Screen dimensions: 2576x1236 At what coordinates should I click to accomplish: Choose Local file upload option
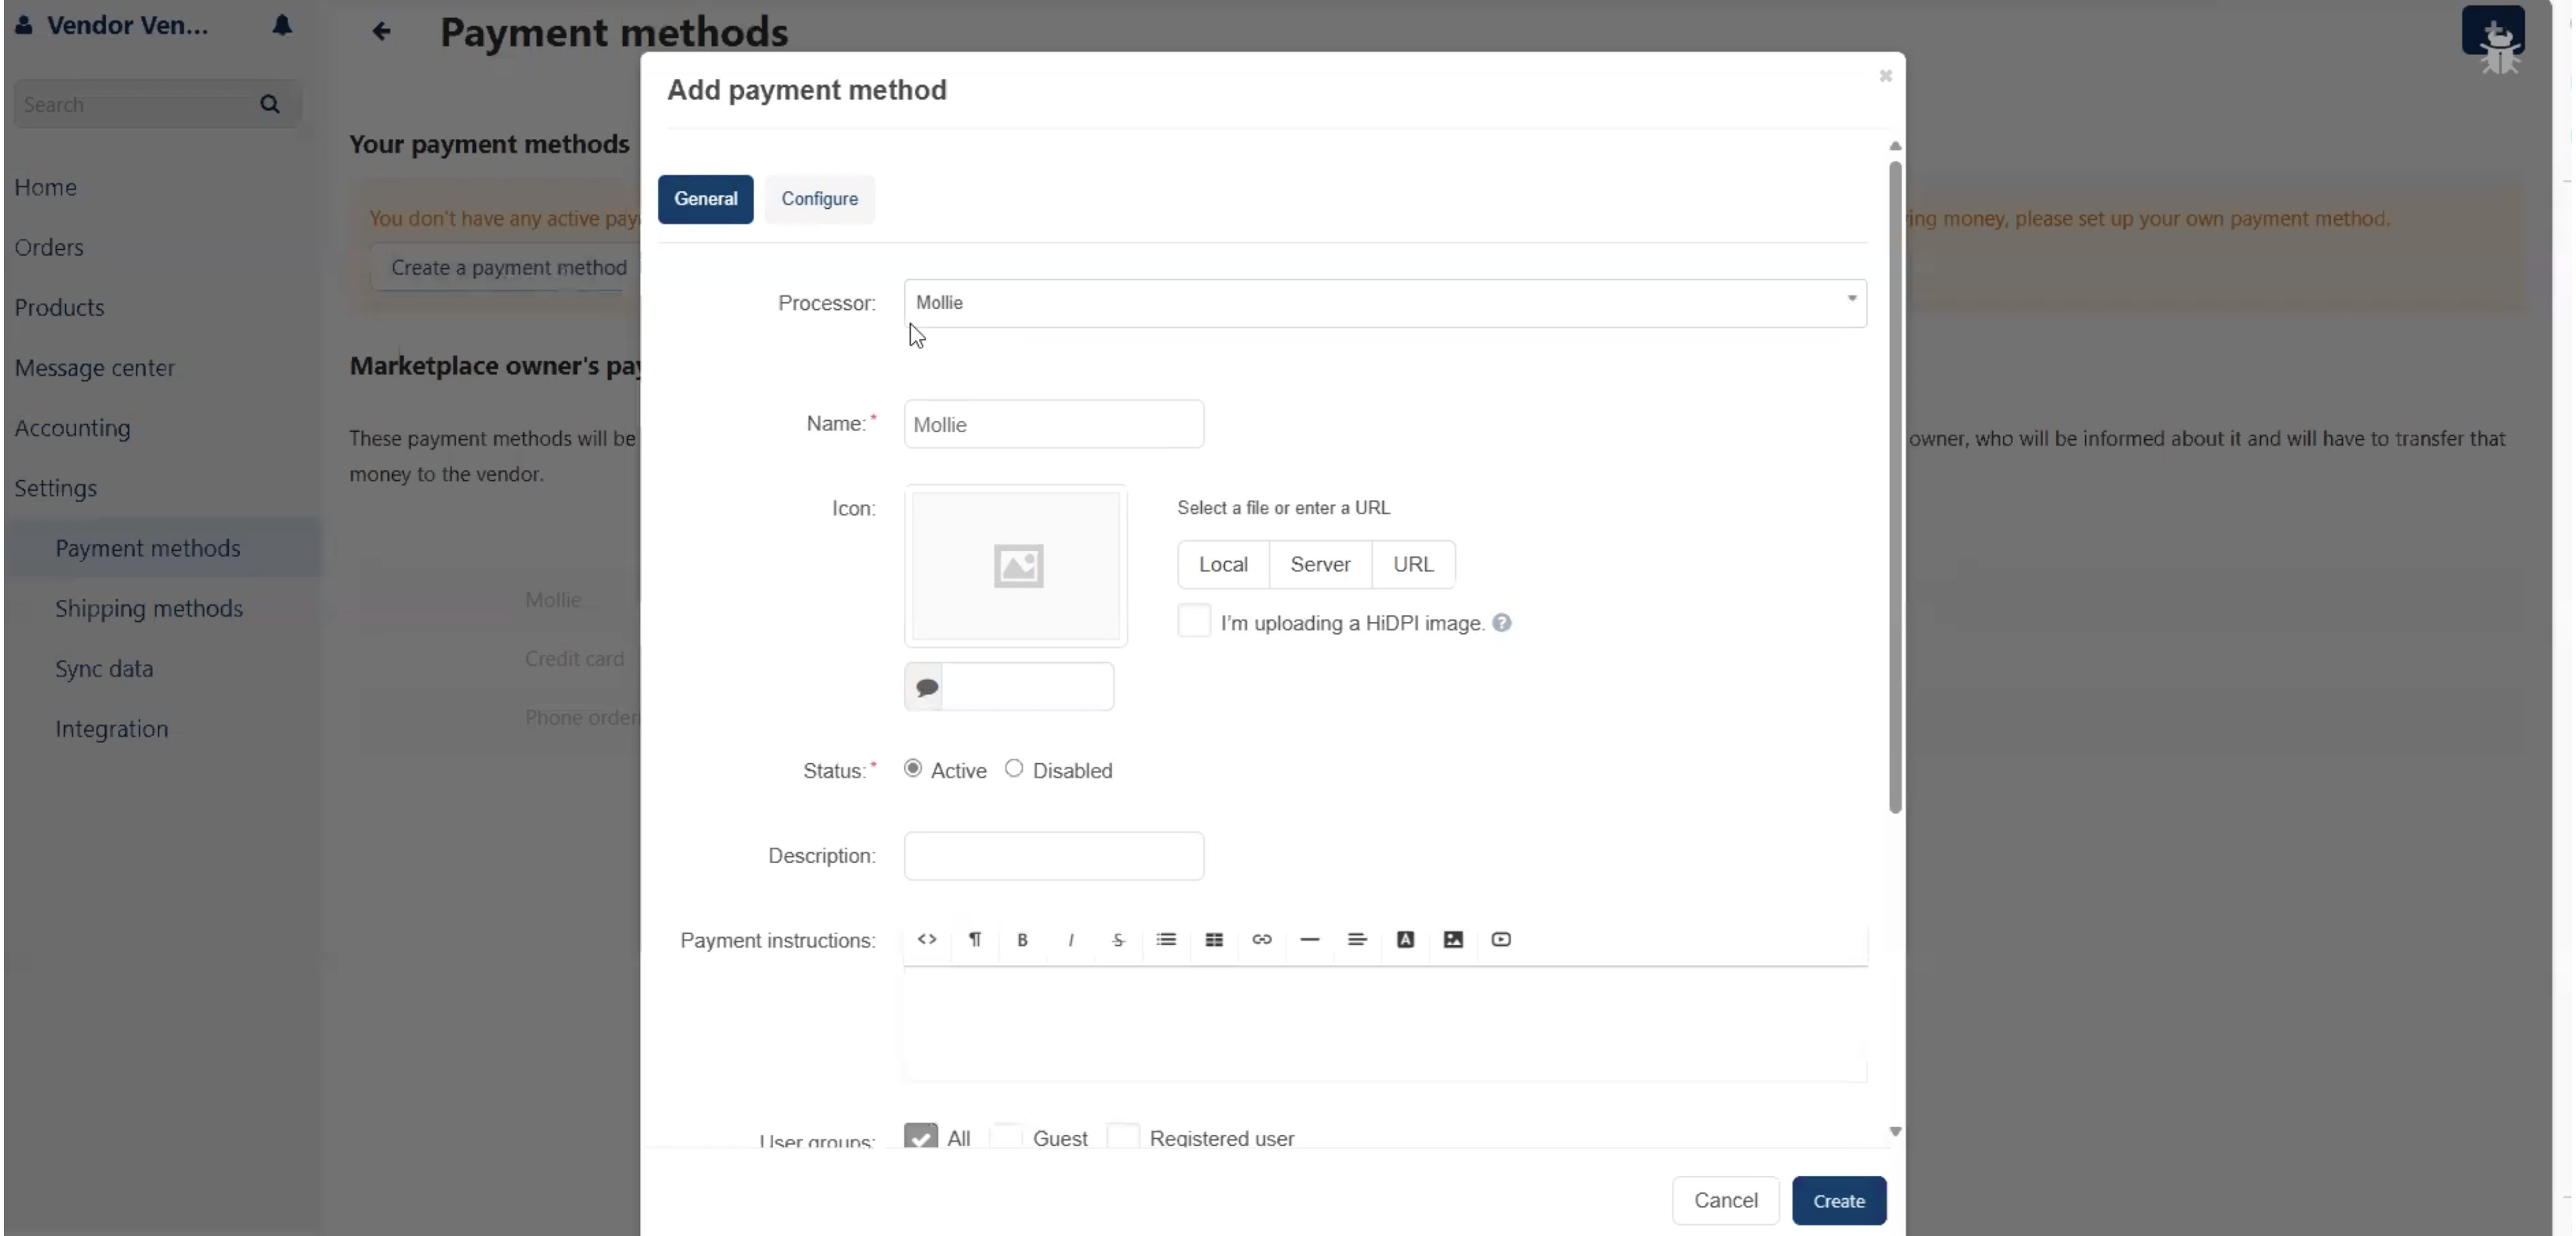[1223, 564]
